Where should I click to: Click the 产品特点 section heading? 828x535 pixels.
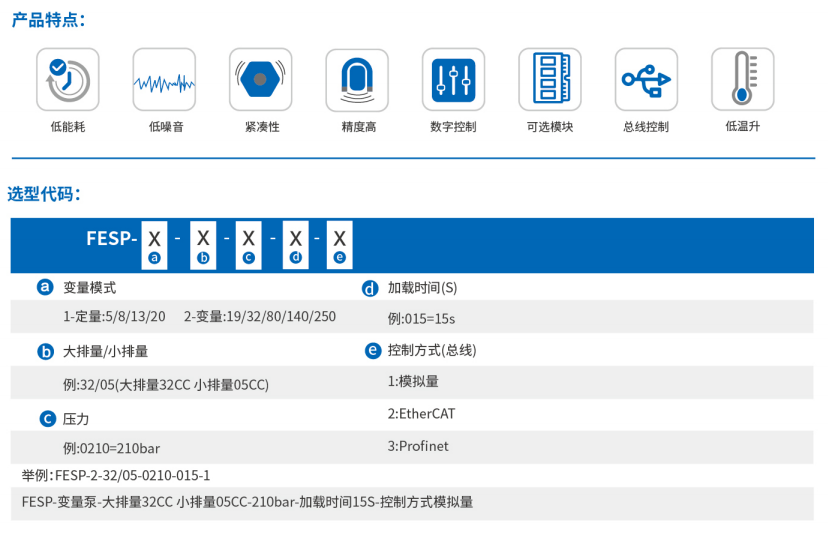pyautogui.click(x=48, y=19)
